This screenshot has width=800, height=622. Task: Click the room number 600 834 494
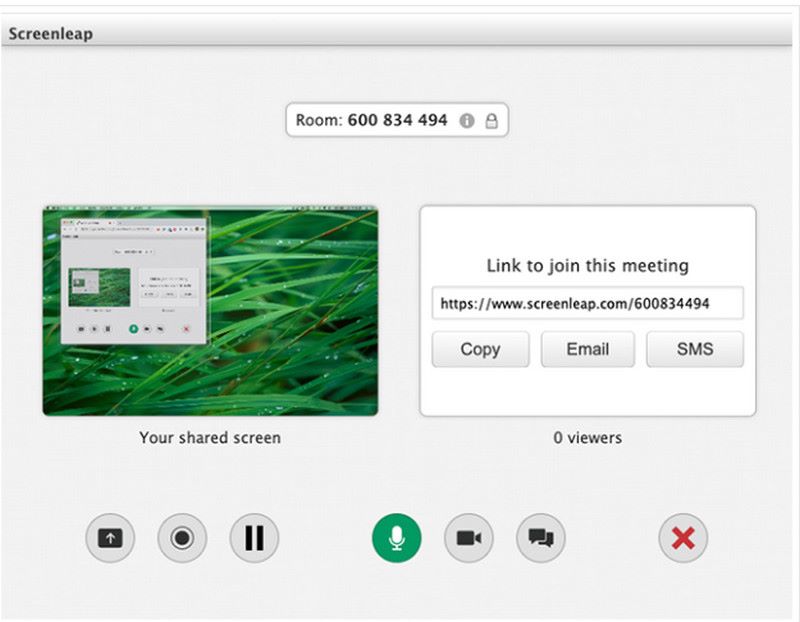(x=397, y=120)
